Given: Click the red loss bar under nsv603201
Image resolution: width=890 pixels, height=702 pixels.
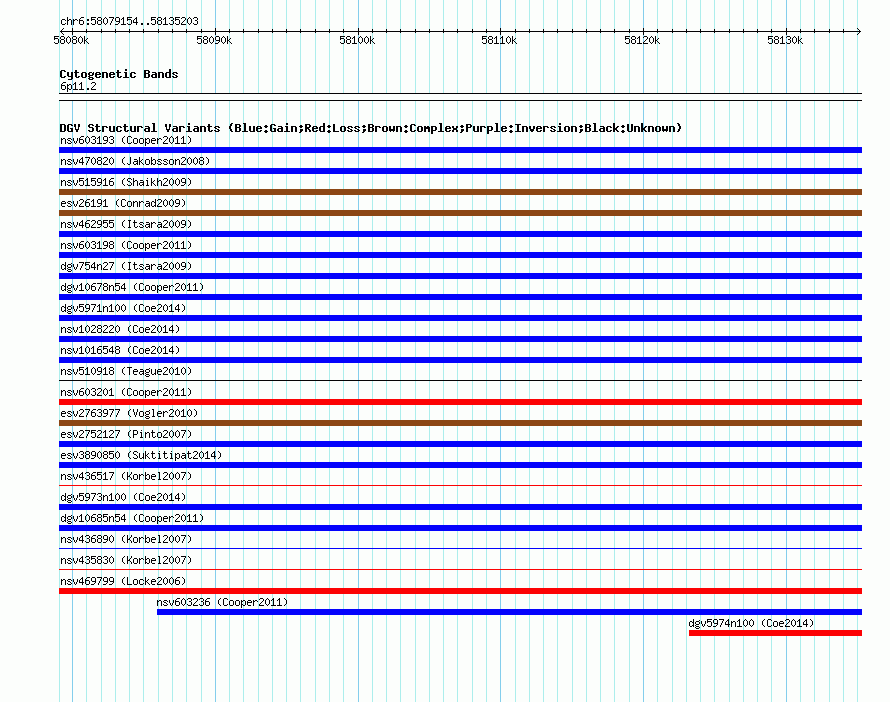Looking at the screenshot, I should (x=460, y=402).
